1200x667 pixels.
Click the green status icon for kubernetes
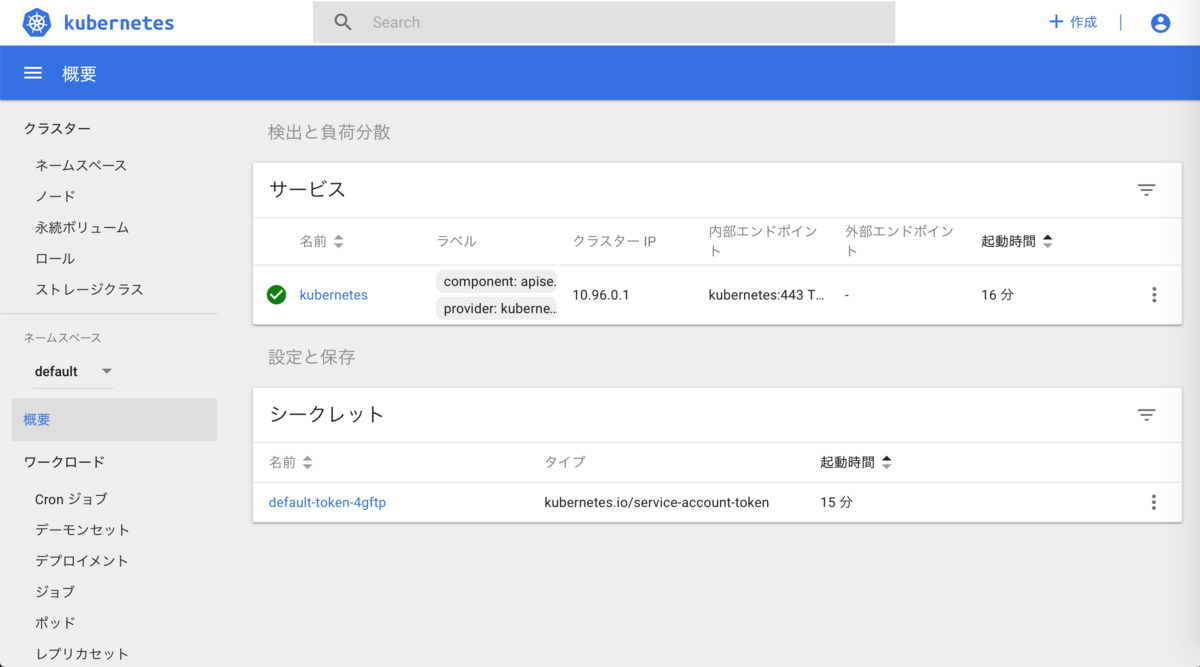tap(277, 295)
